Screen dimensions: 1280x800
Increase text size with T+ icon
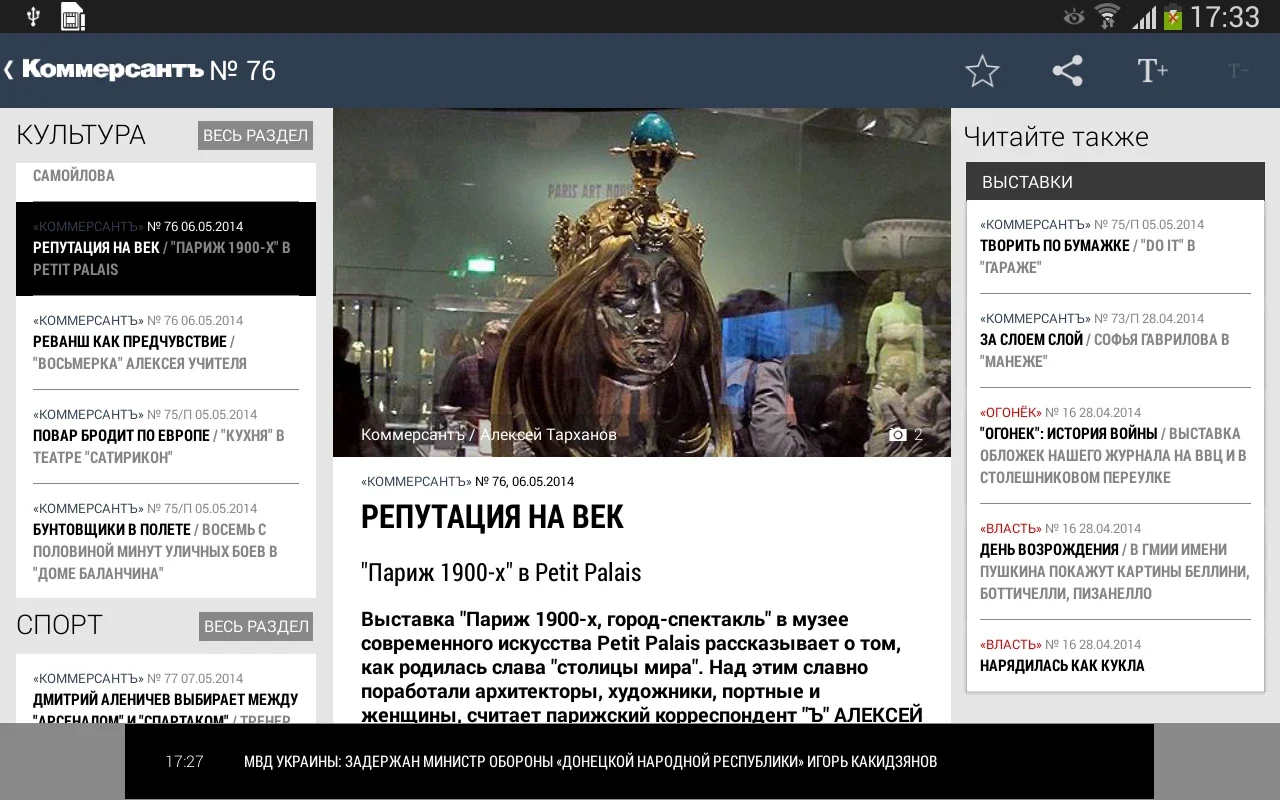pos(1152,71)
